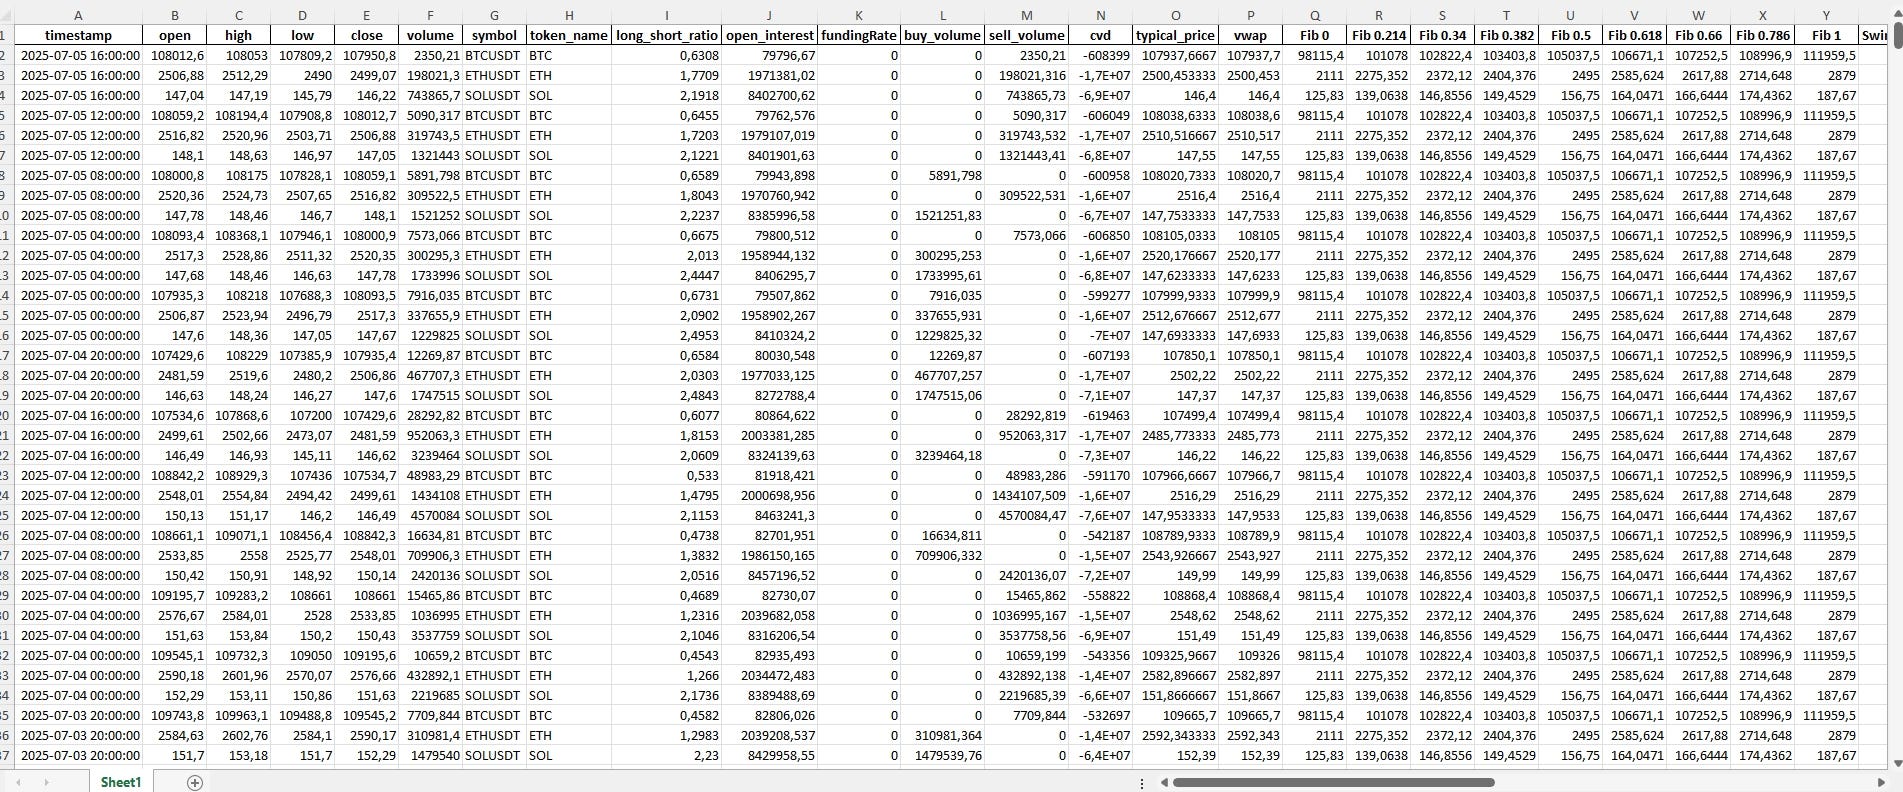1903x792 pixels.
Task: Select column H by its header letter
Action: (x=569, y=15)
